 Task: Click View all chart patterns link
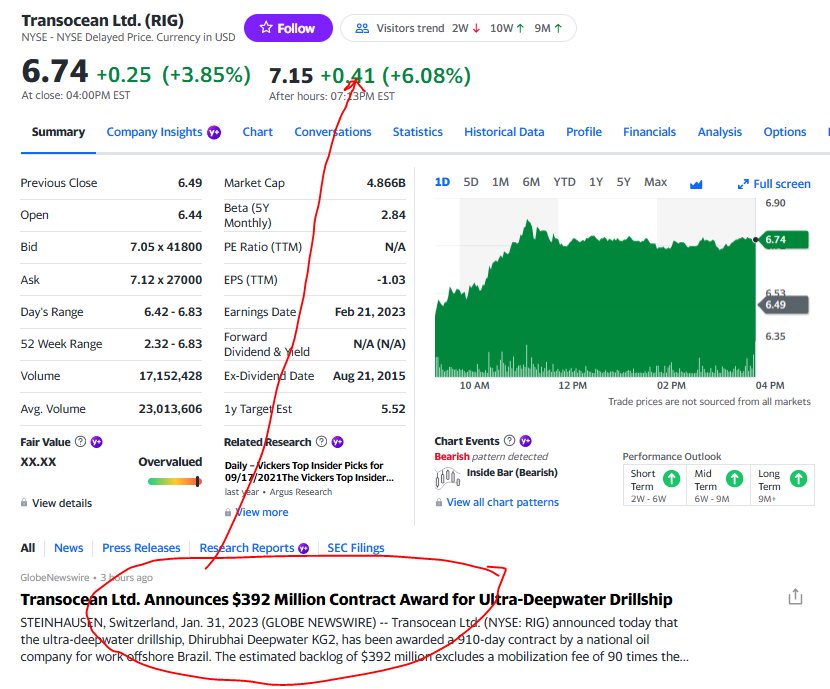502,502
